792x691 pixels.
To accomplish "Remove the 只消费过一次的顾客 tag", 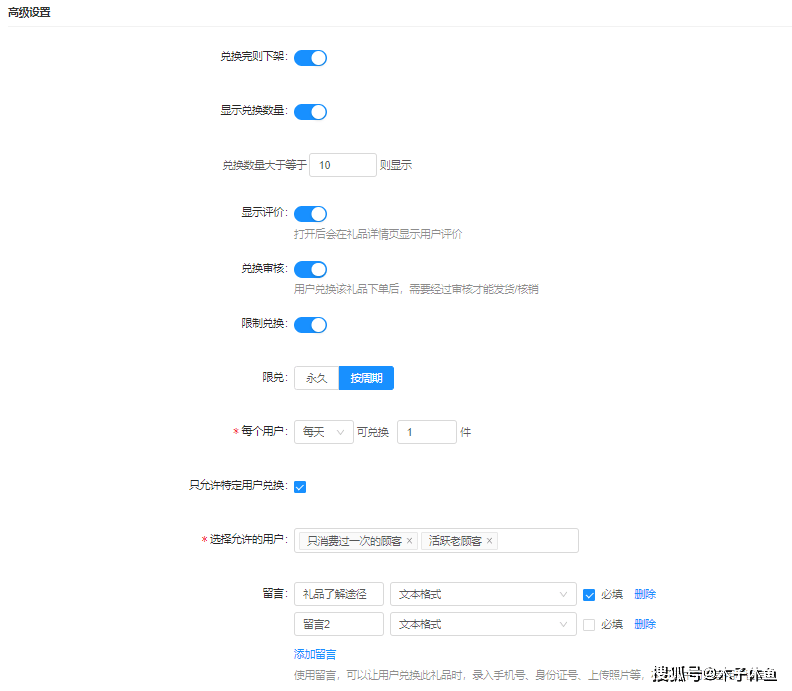I will [410, 541].
